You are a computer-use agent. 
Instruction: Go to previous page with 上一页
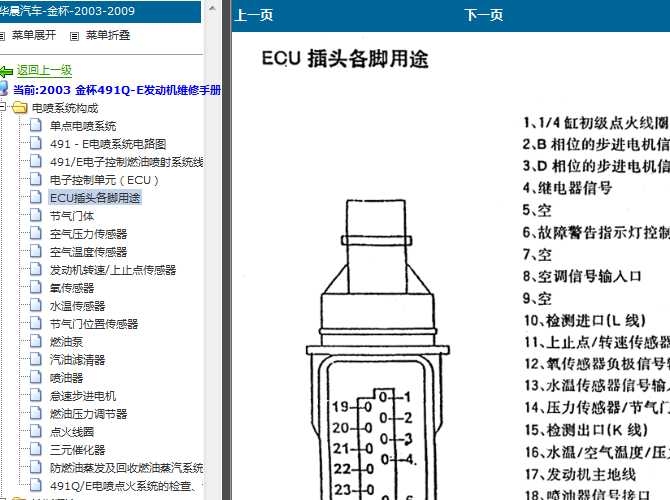pos(254,15)
